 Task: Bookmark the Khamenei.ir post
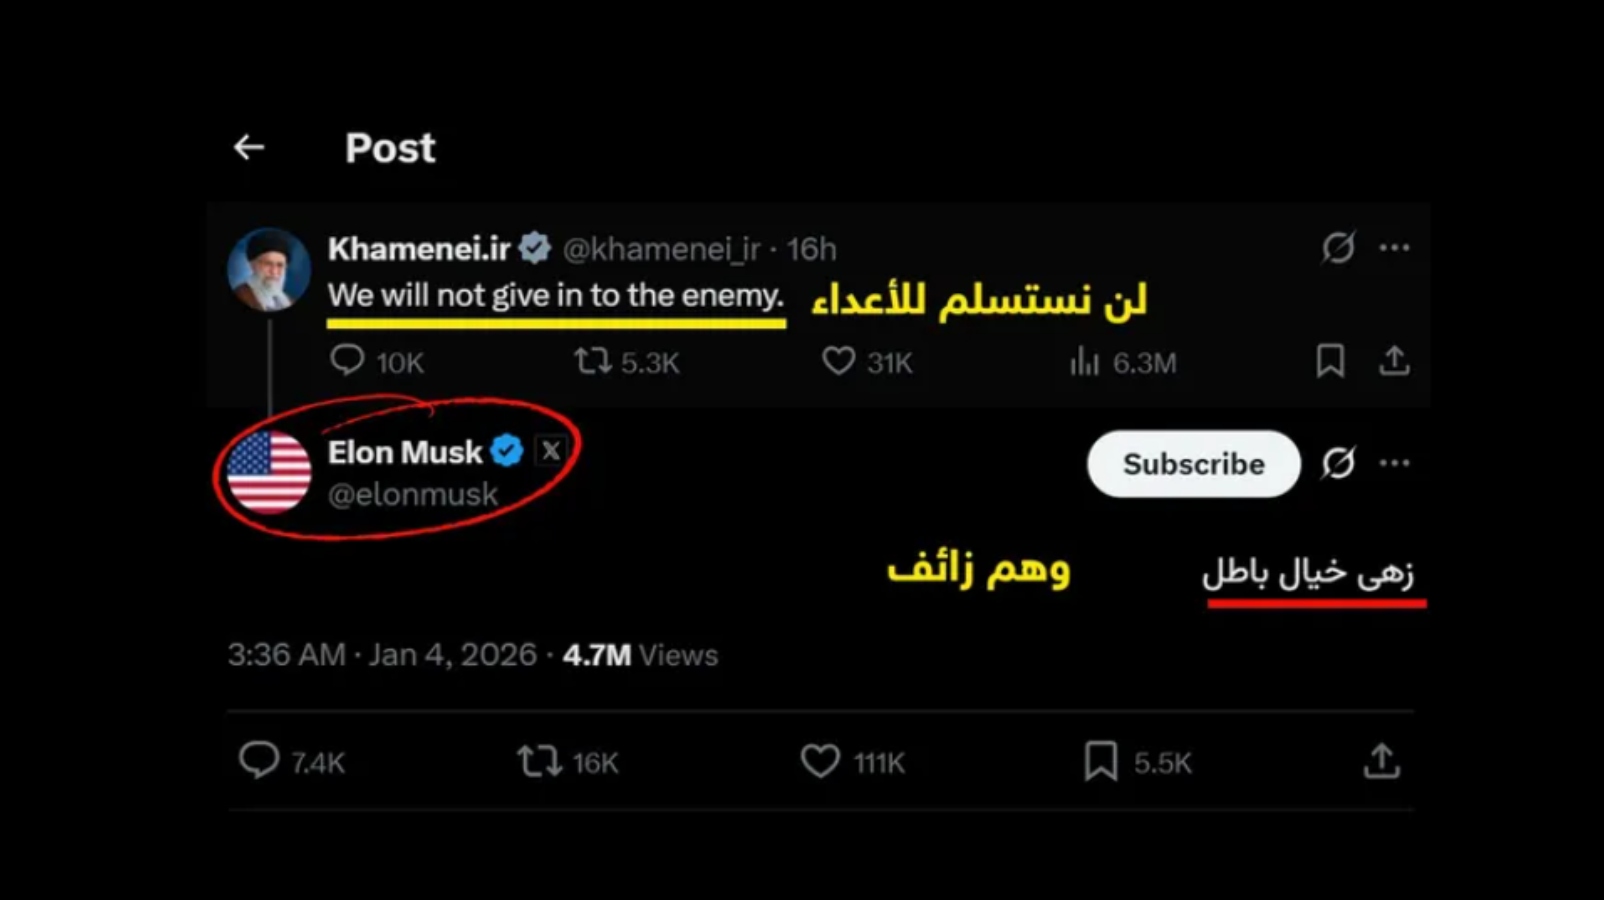coord(1330,360)
